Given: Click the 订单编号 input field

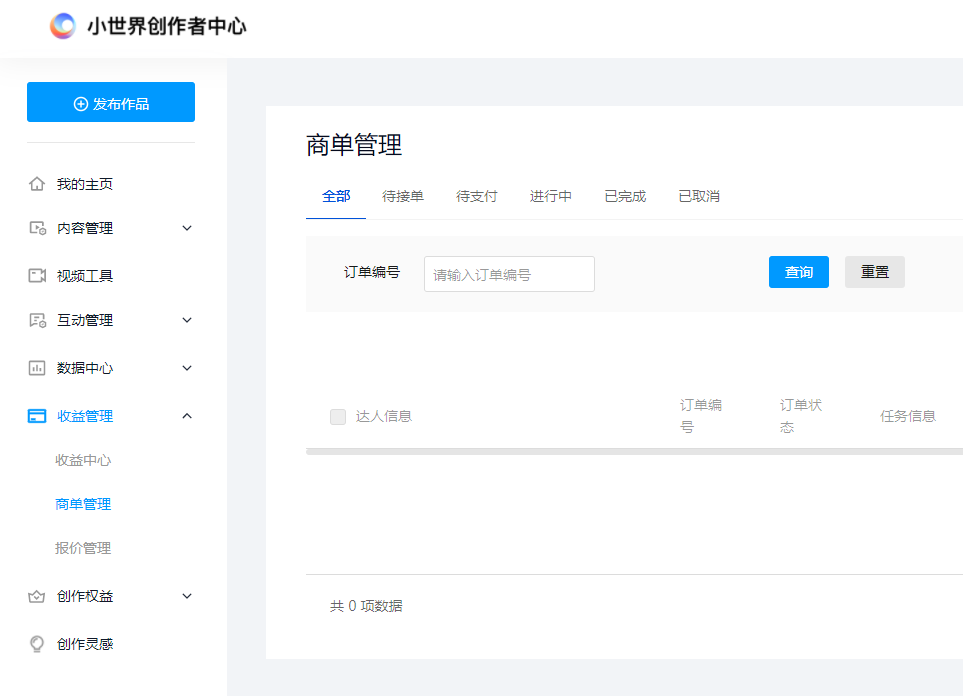Looking at the screenshot, I should (508, 273).
